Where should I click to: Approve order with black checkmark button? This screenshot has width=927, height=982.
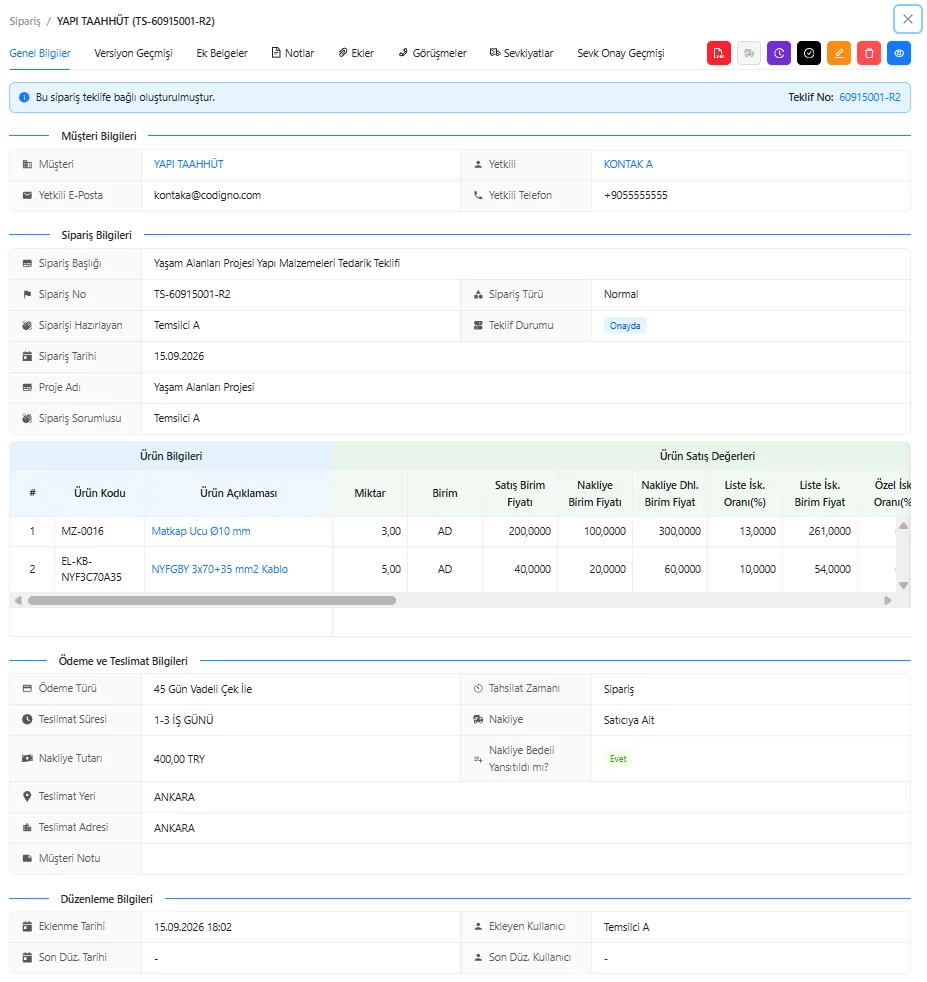coord(809,53)
